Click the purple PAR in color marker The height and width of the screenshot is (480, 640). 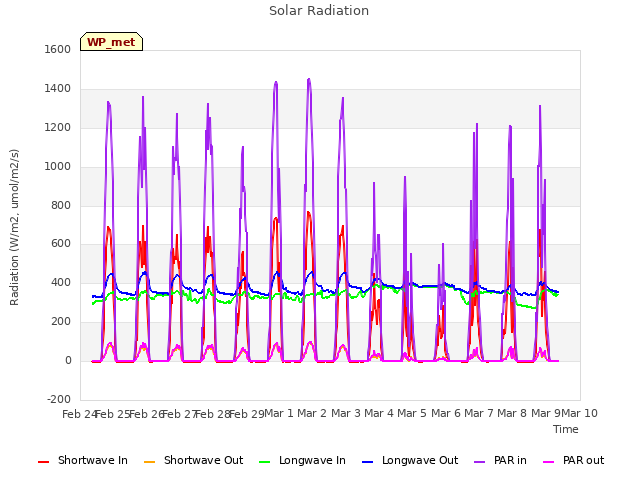coord(480,462)
